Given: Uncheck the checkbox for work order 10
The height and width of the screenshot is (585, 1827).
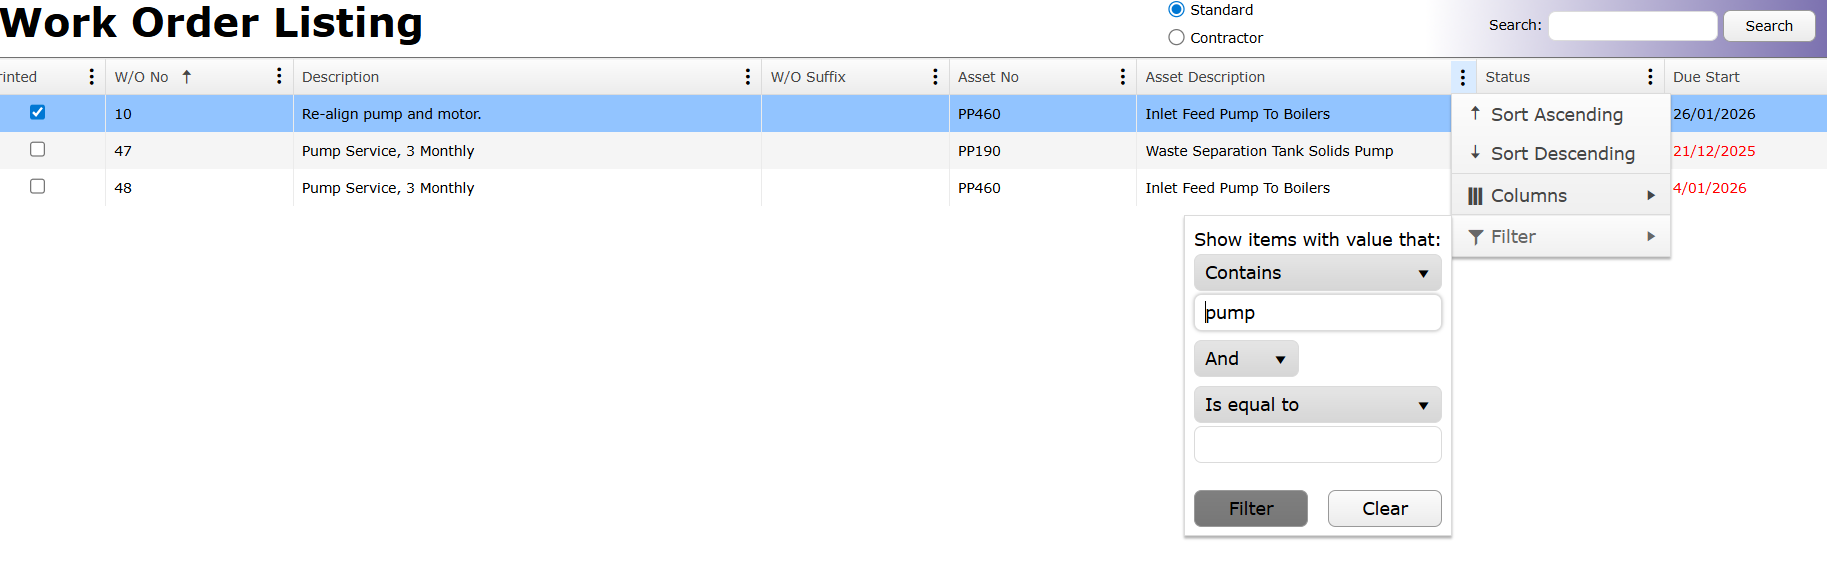Looking at the screenshot, I should tap(38, 113).
